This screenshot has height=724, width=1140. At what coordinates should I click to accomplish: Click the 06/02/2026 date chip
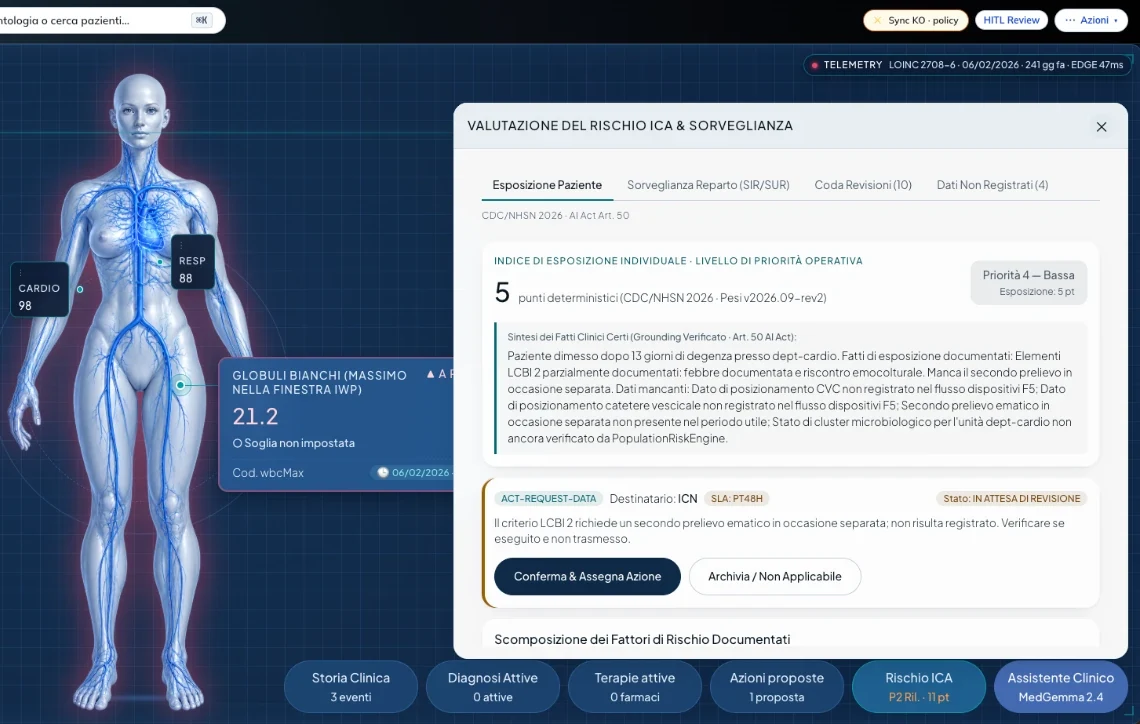pos(412,472)
